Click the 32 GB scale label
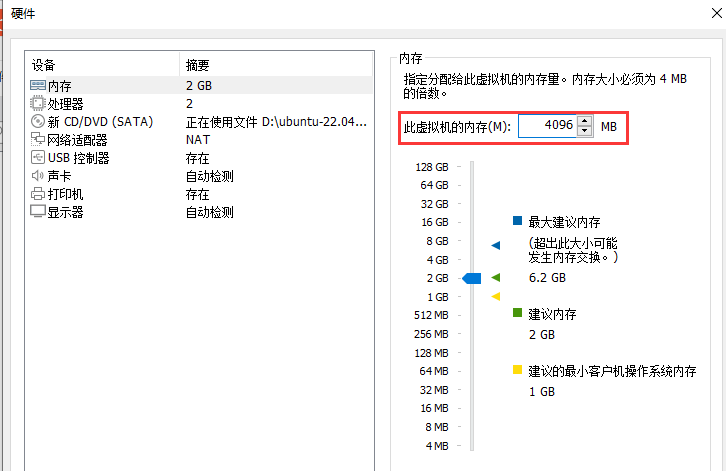The height and width of the screenshot is (471, 726). coord(434,204)
